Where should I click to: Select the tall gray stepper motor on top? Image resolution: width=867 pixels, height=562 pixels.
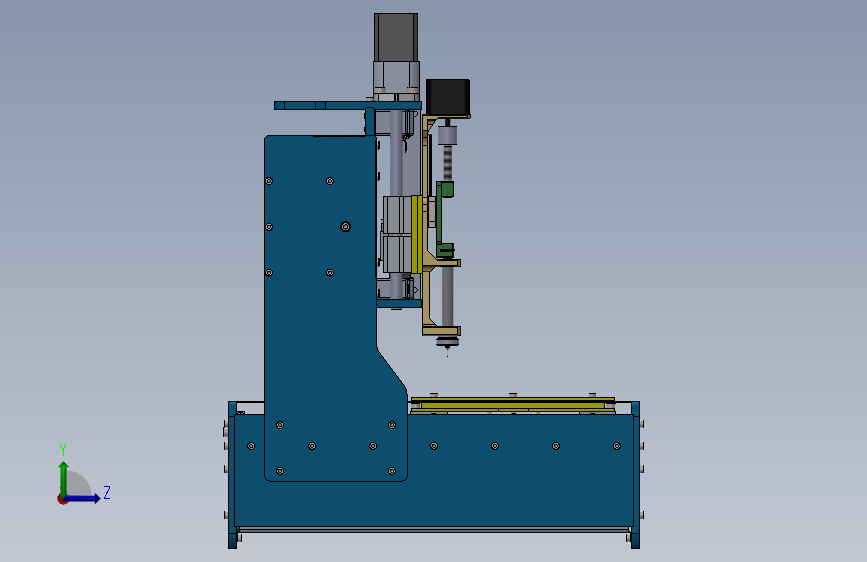click(396, 37)
